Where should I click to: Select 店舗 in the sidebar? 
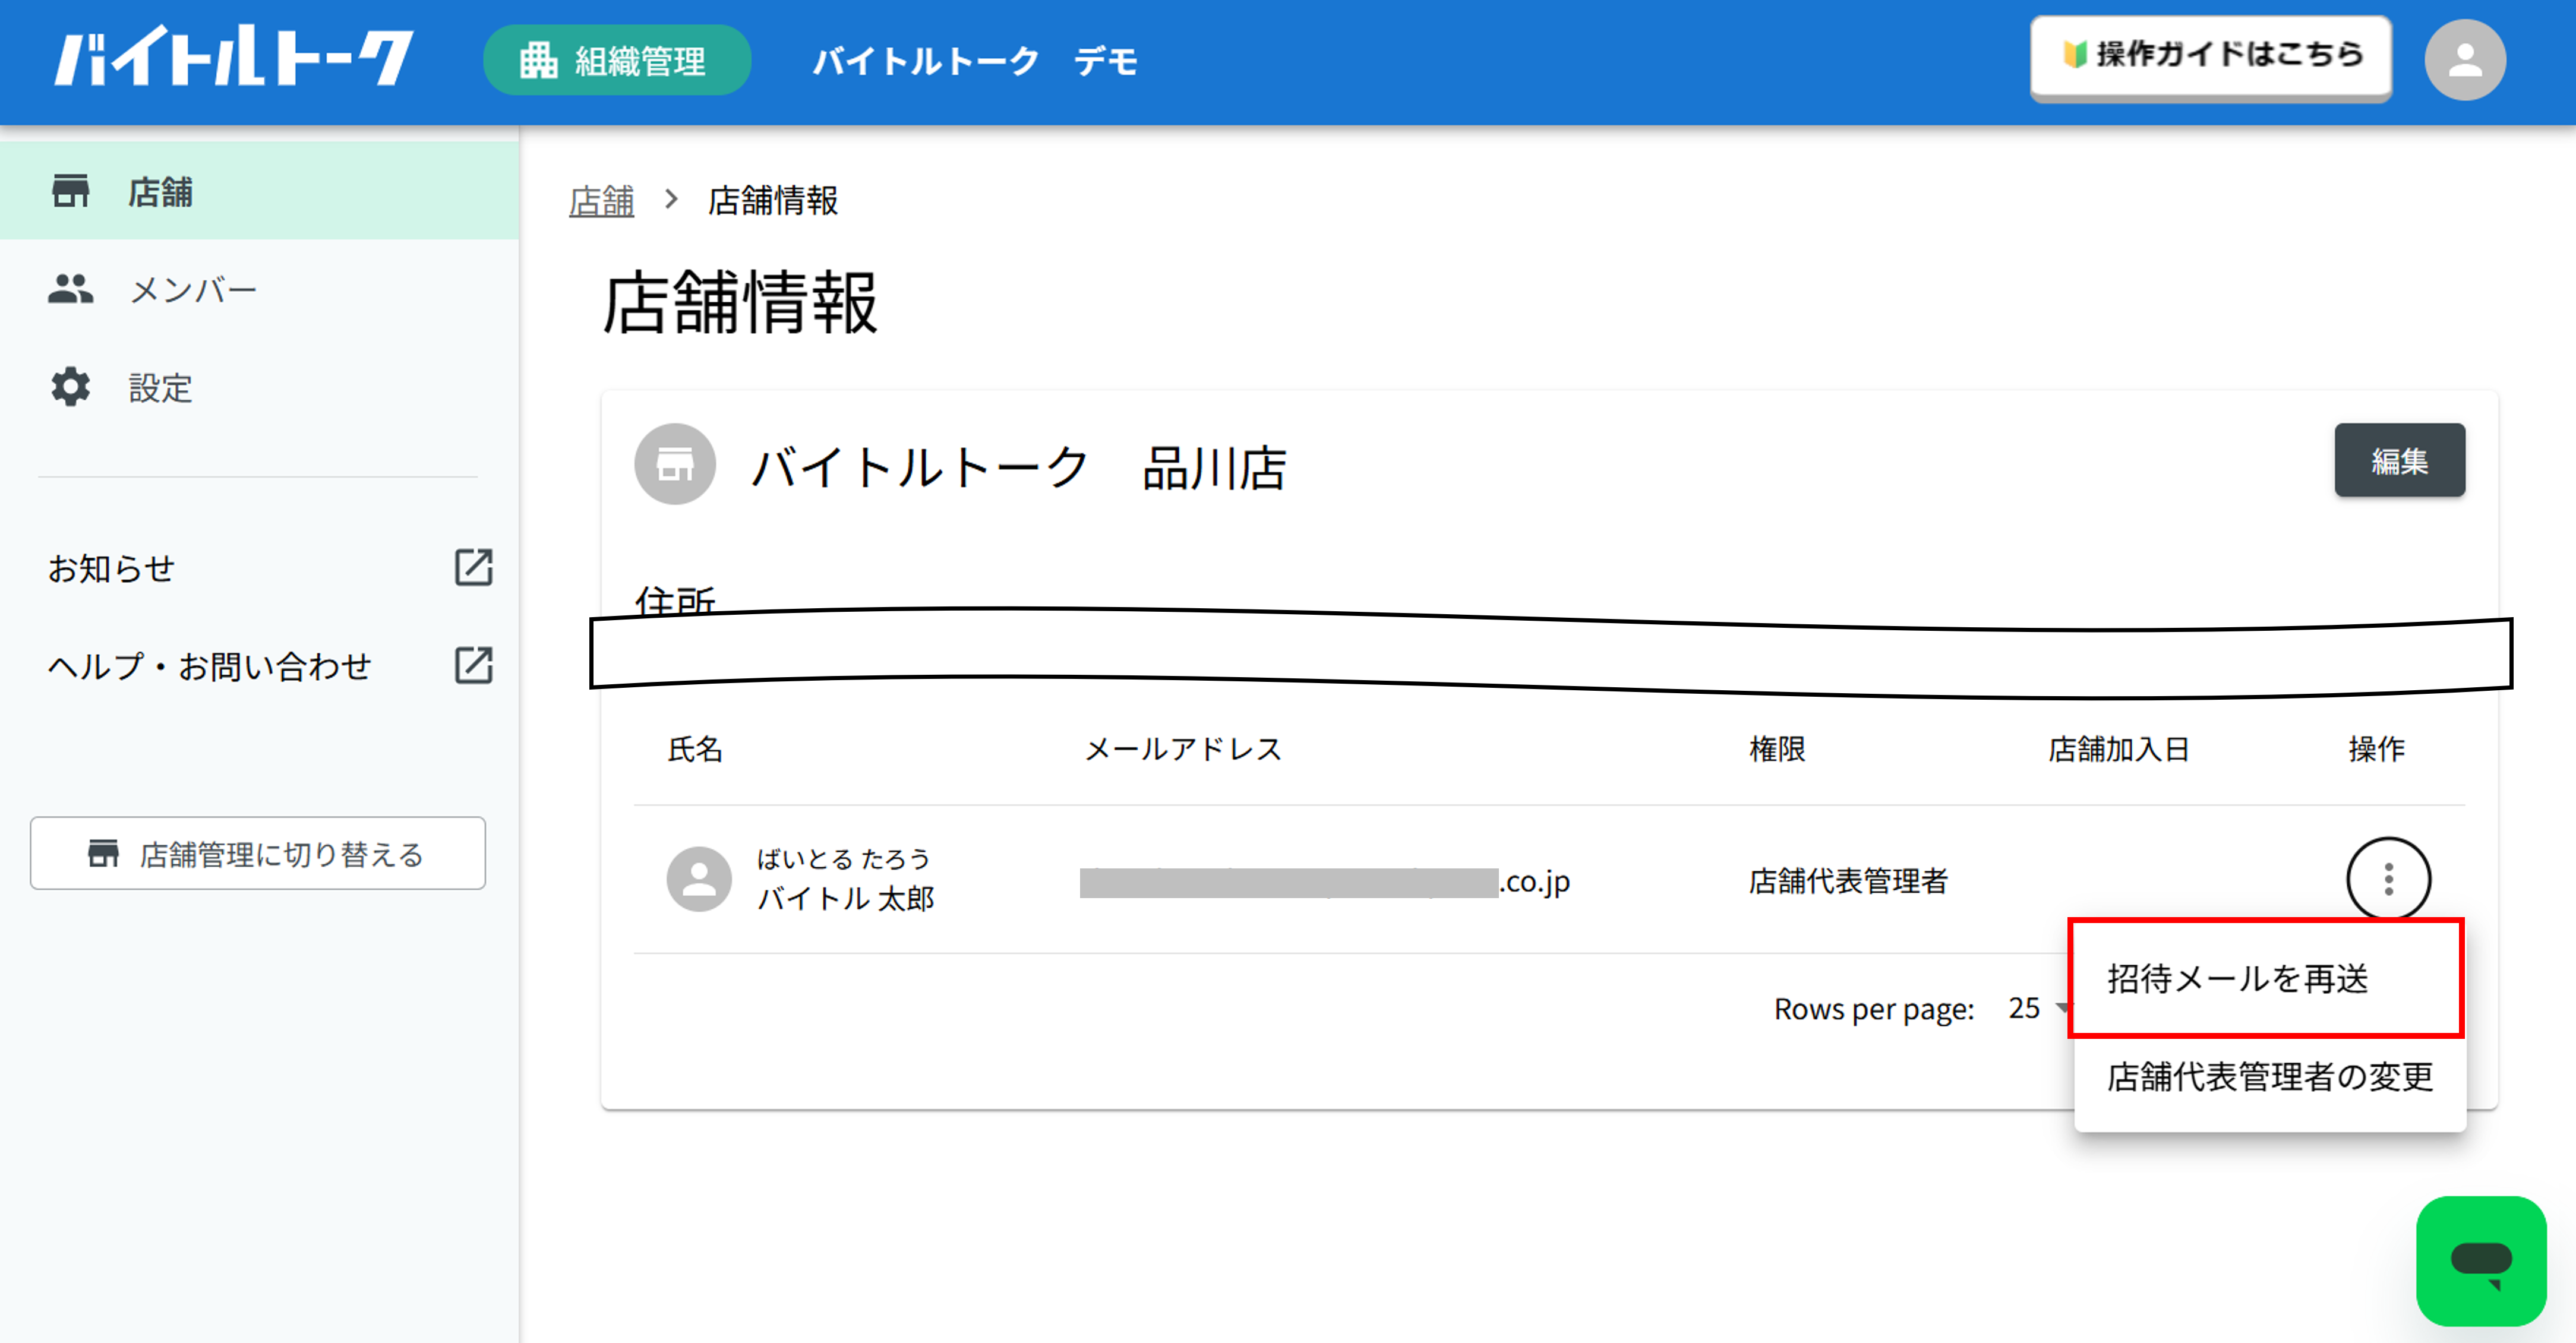coord(259,190)
